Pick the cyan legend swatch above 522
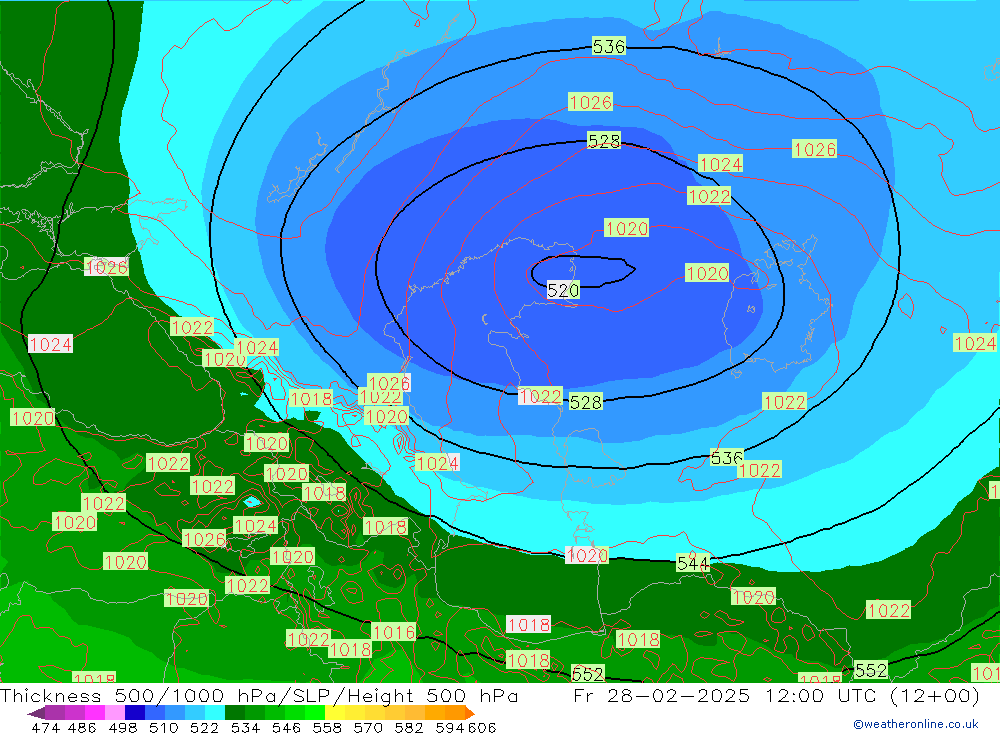The image size is (1000, 733). pos(214,713)
